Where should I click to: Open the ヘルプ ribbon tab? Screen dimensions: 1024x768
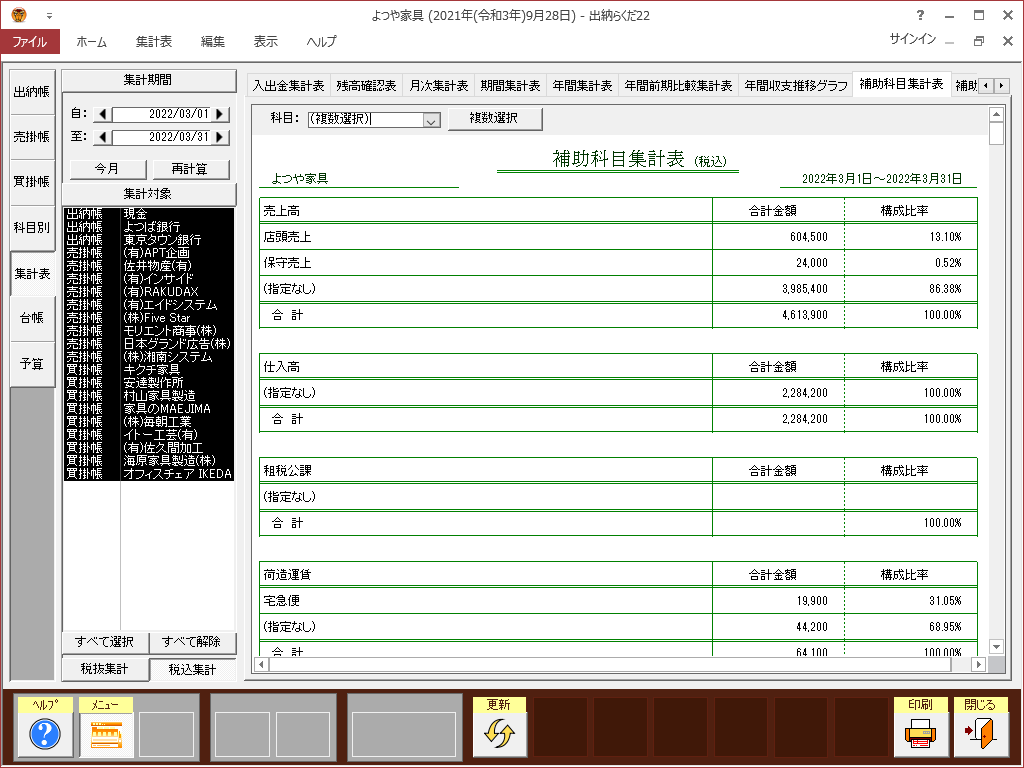tap(321, 42)
